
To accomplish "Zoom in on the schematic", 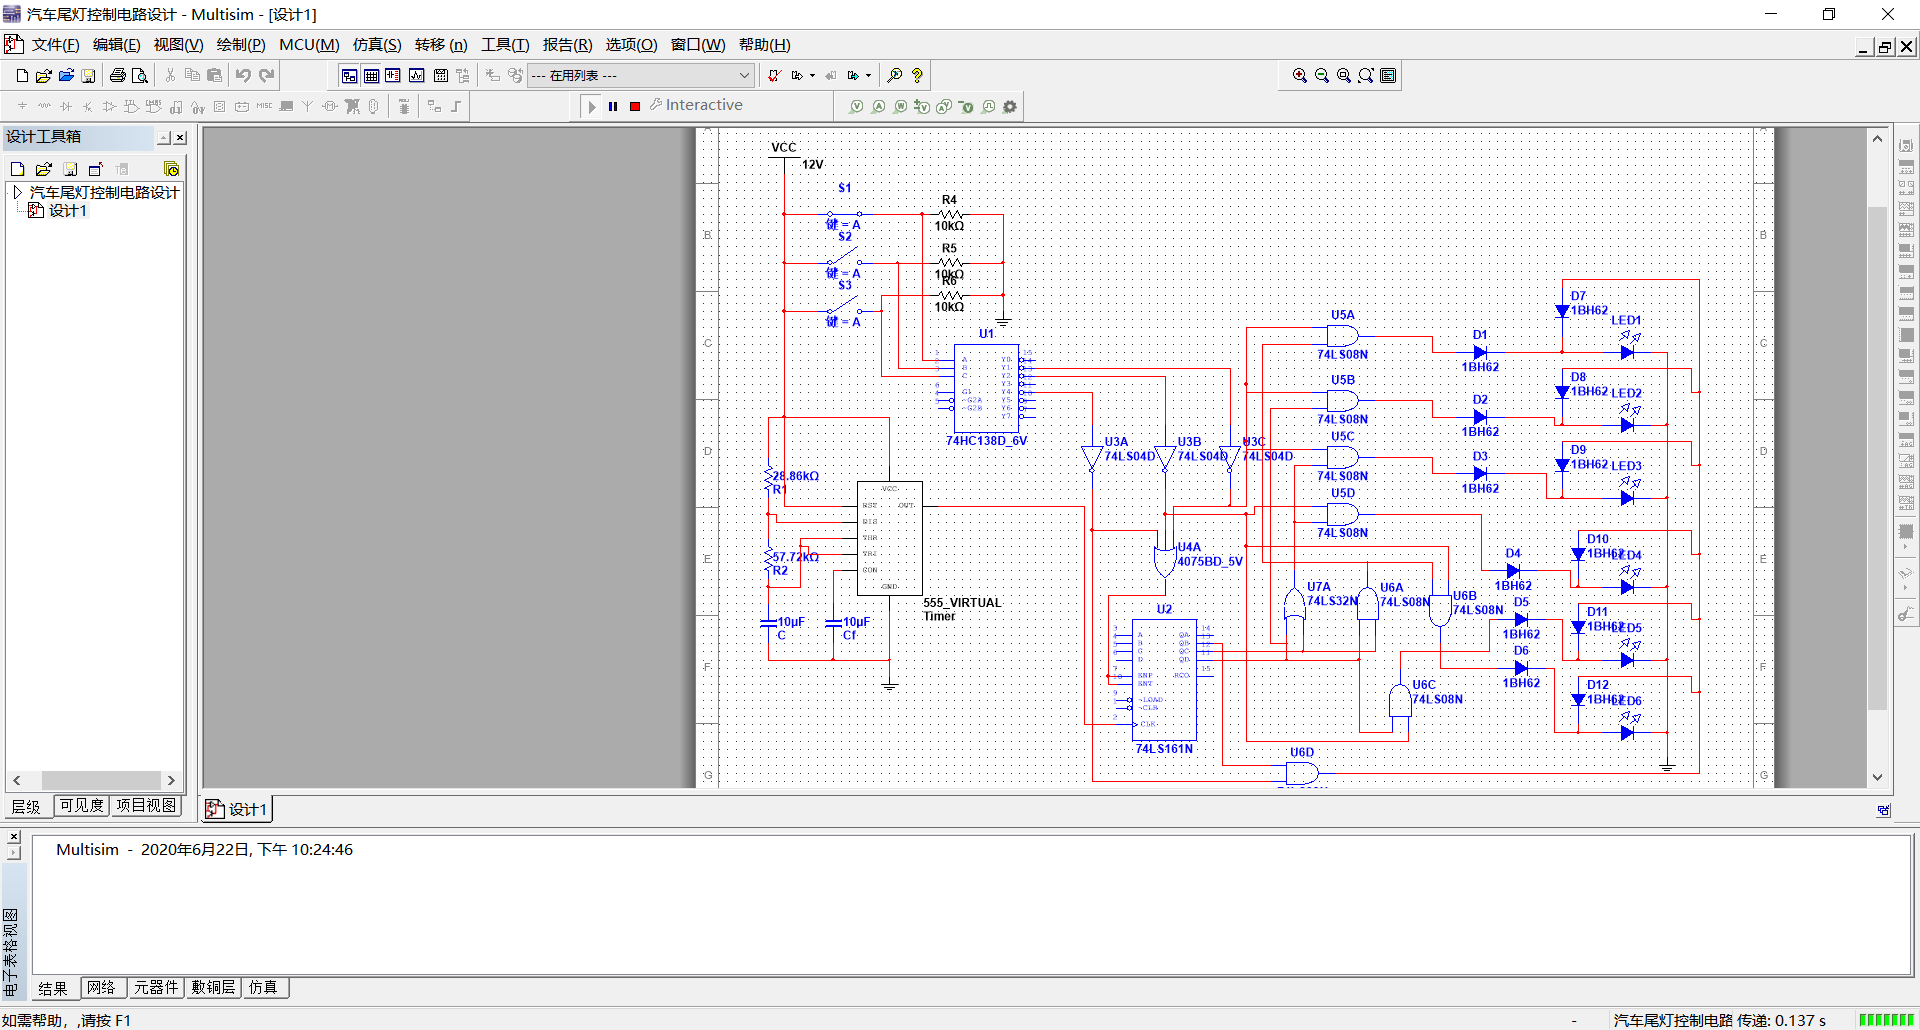I will pyautogui.click(x=1299, y=75).
